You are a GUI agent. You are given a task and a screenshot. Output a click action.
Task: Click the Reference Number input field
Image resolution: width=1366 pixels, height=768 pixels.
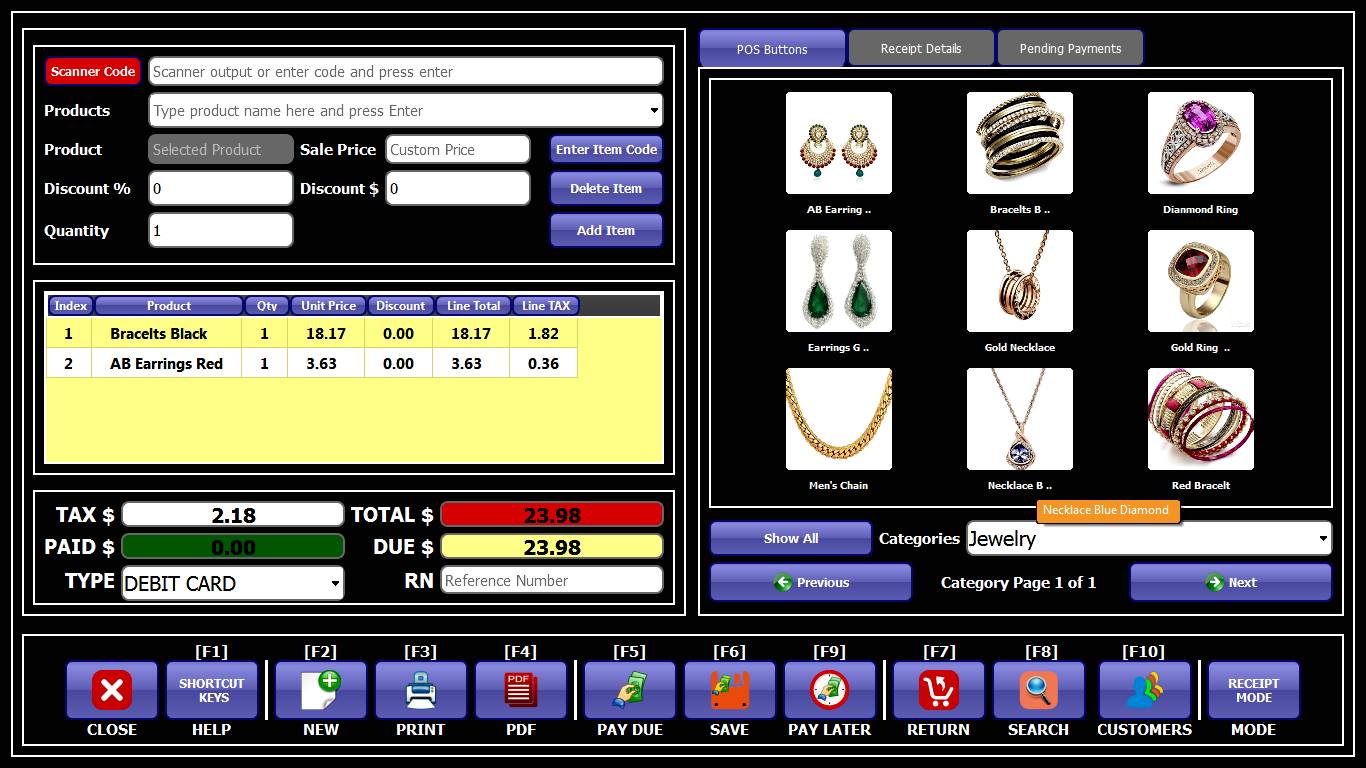click(552, 581)
